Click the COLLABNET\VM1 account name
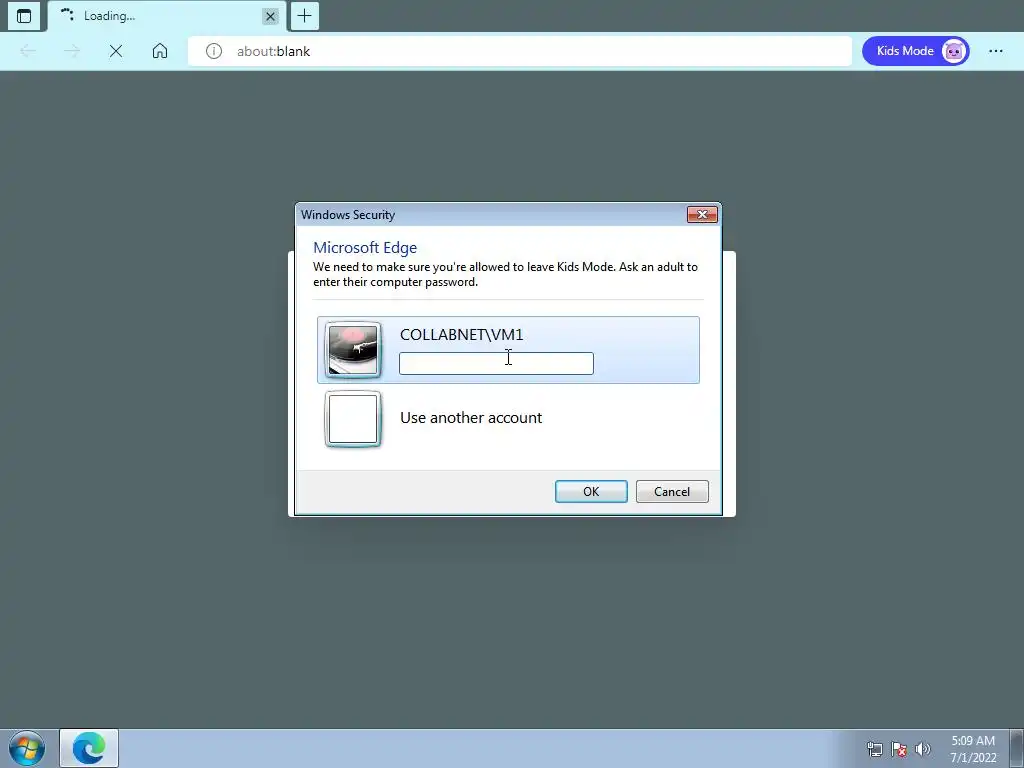 click(x=462, y=334)
